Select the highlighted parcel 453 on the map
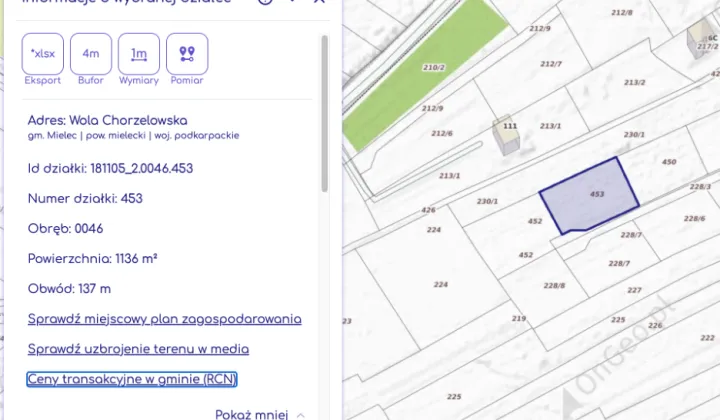Viewport: 720px width, 420px height. tap(590, 195)
